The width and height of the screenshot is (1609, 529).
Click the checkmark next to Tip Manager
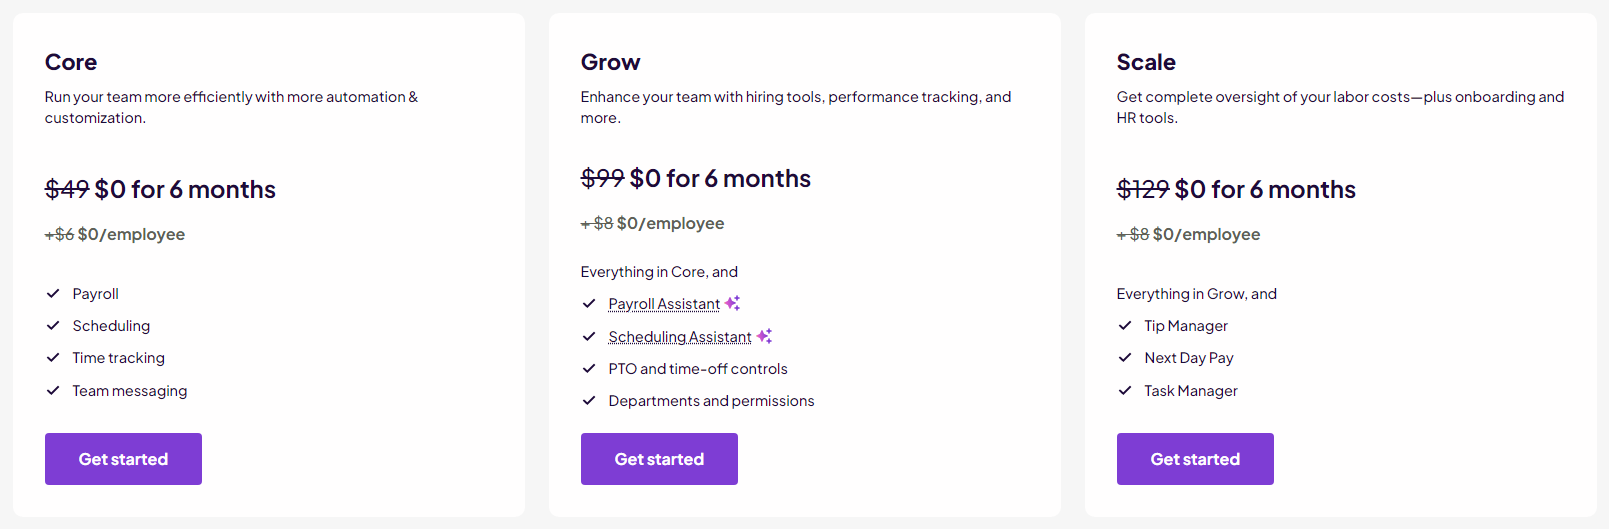[1125, 326]
